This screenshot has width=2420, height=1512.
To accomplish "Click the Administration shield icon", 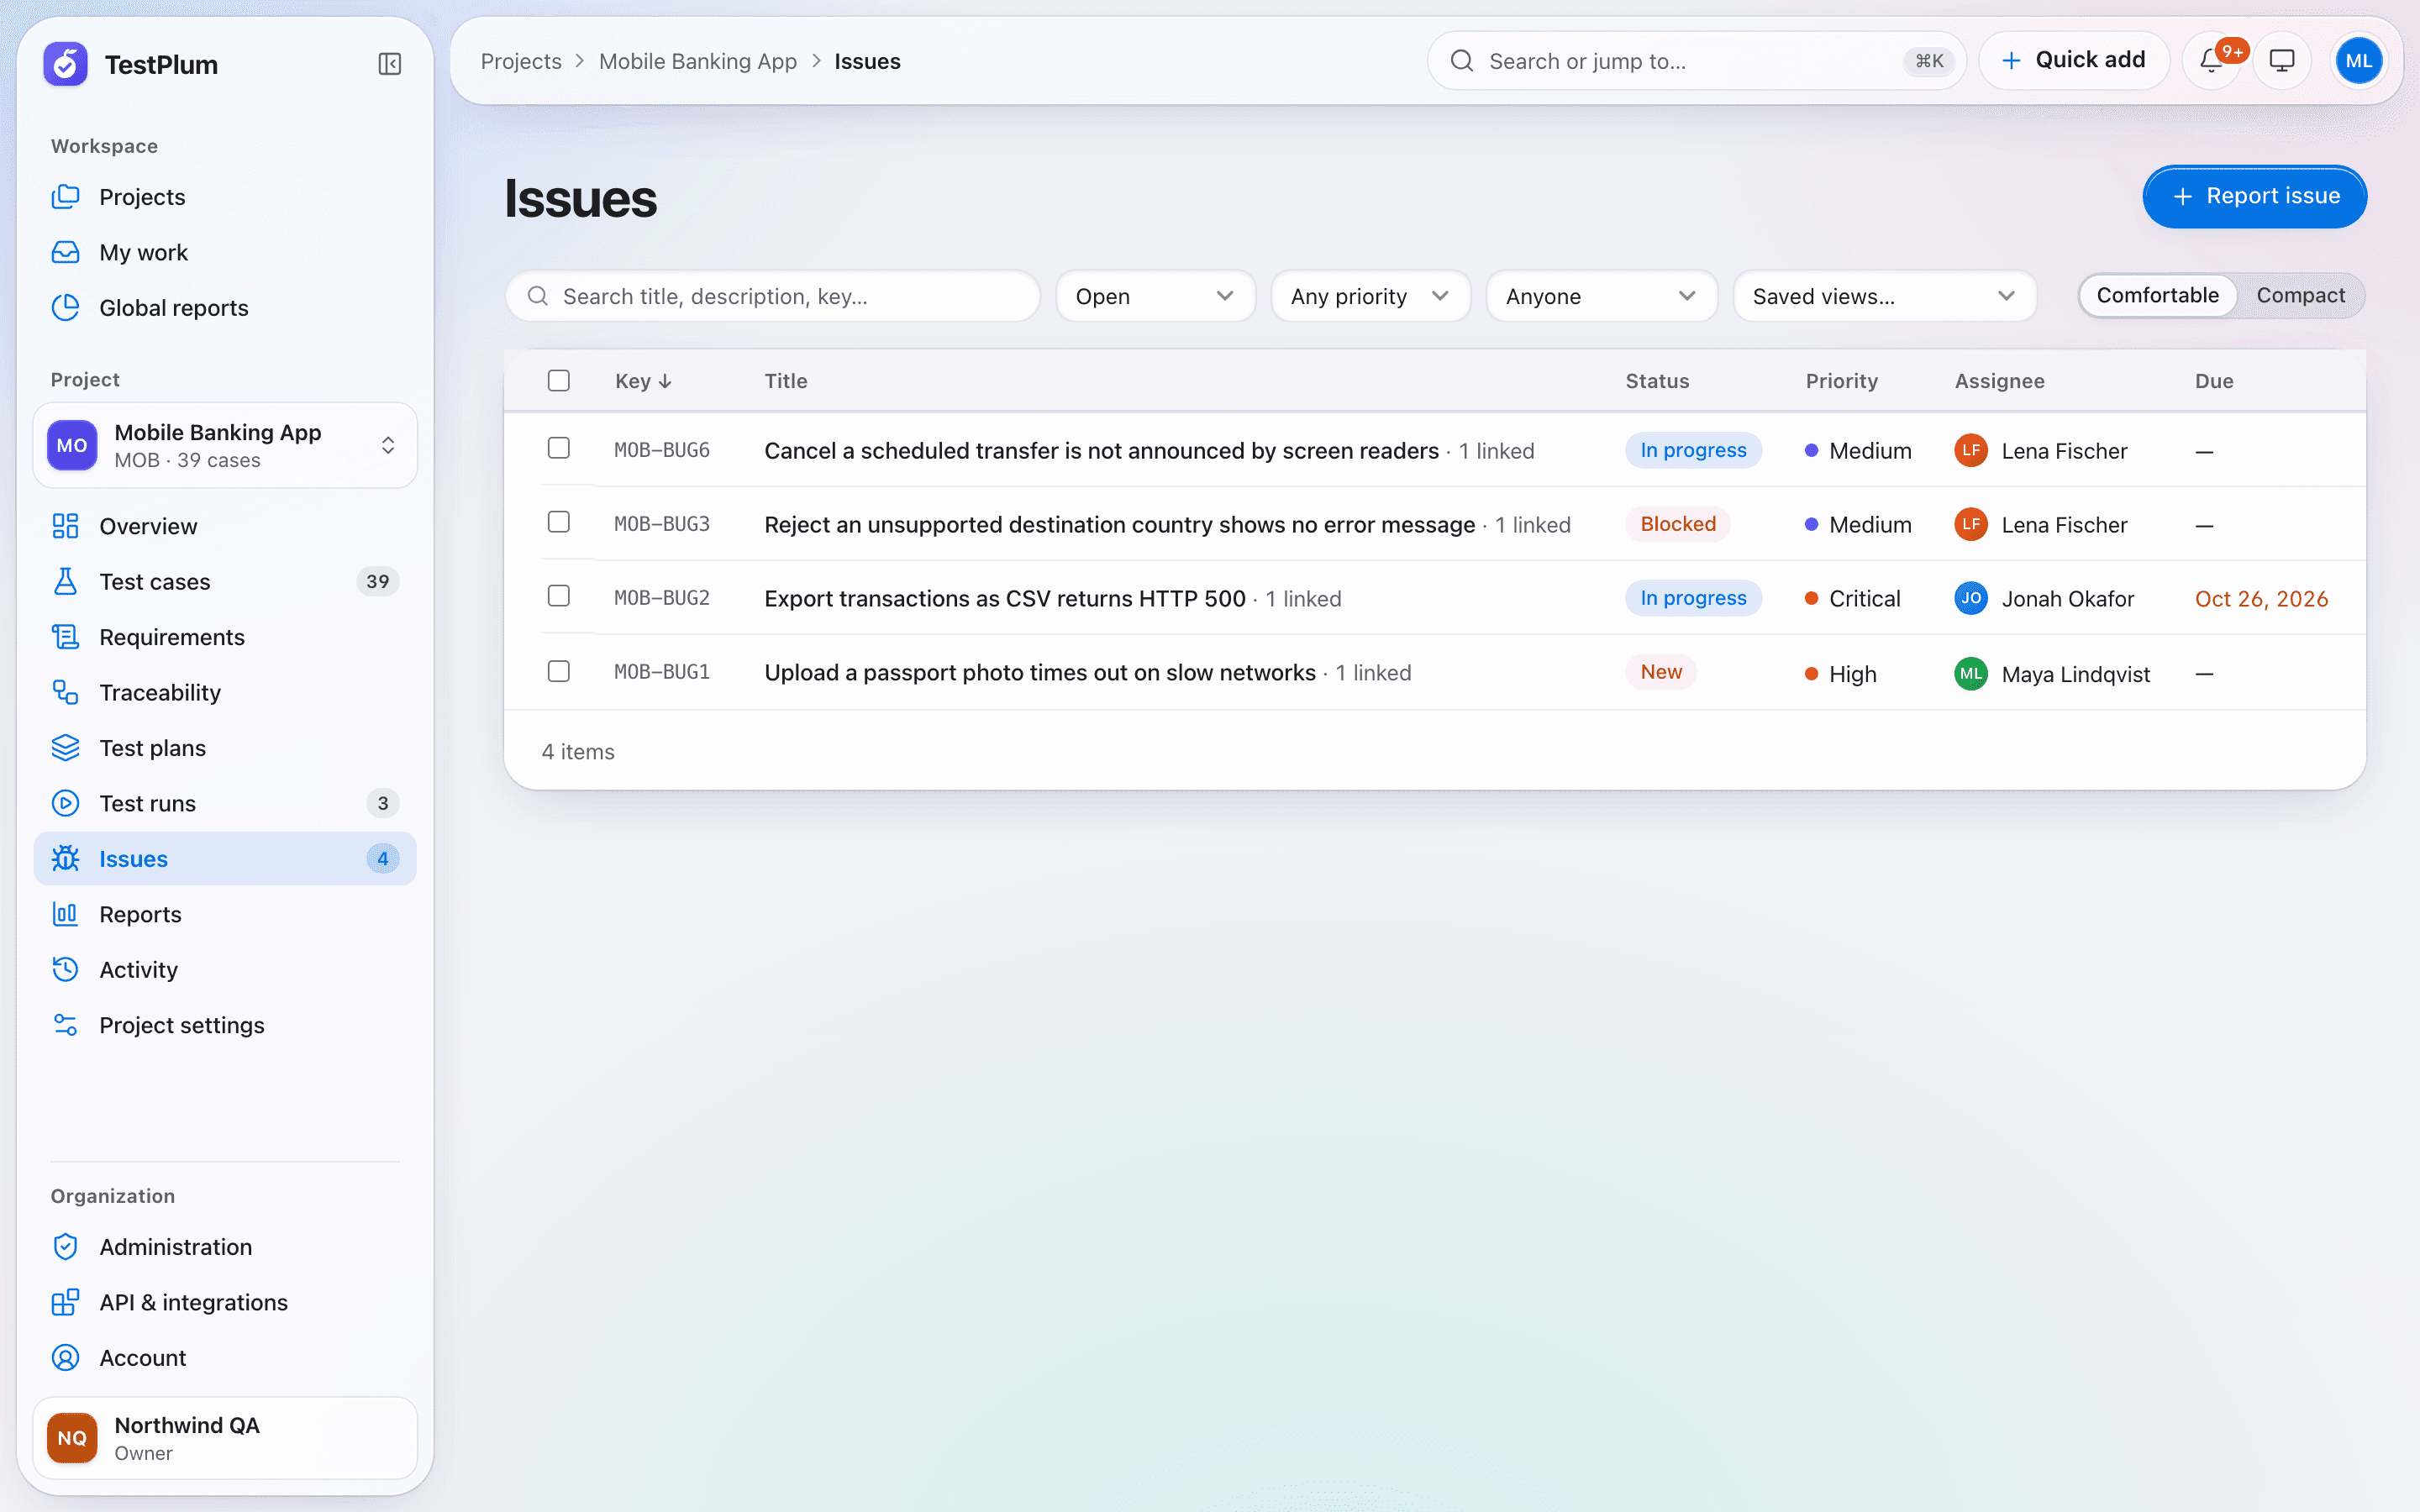I will pos(66,1247).
